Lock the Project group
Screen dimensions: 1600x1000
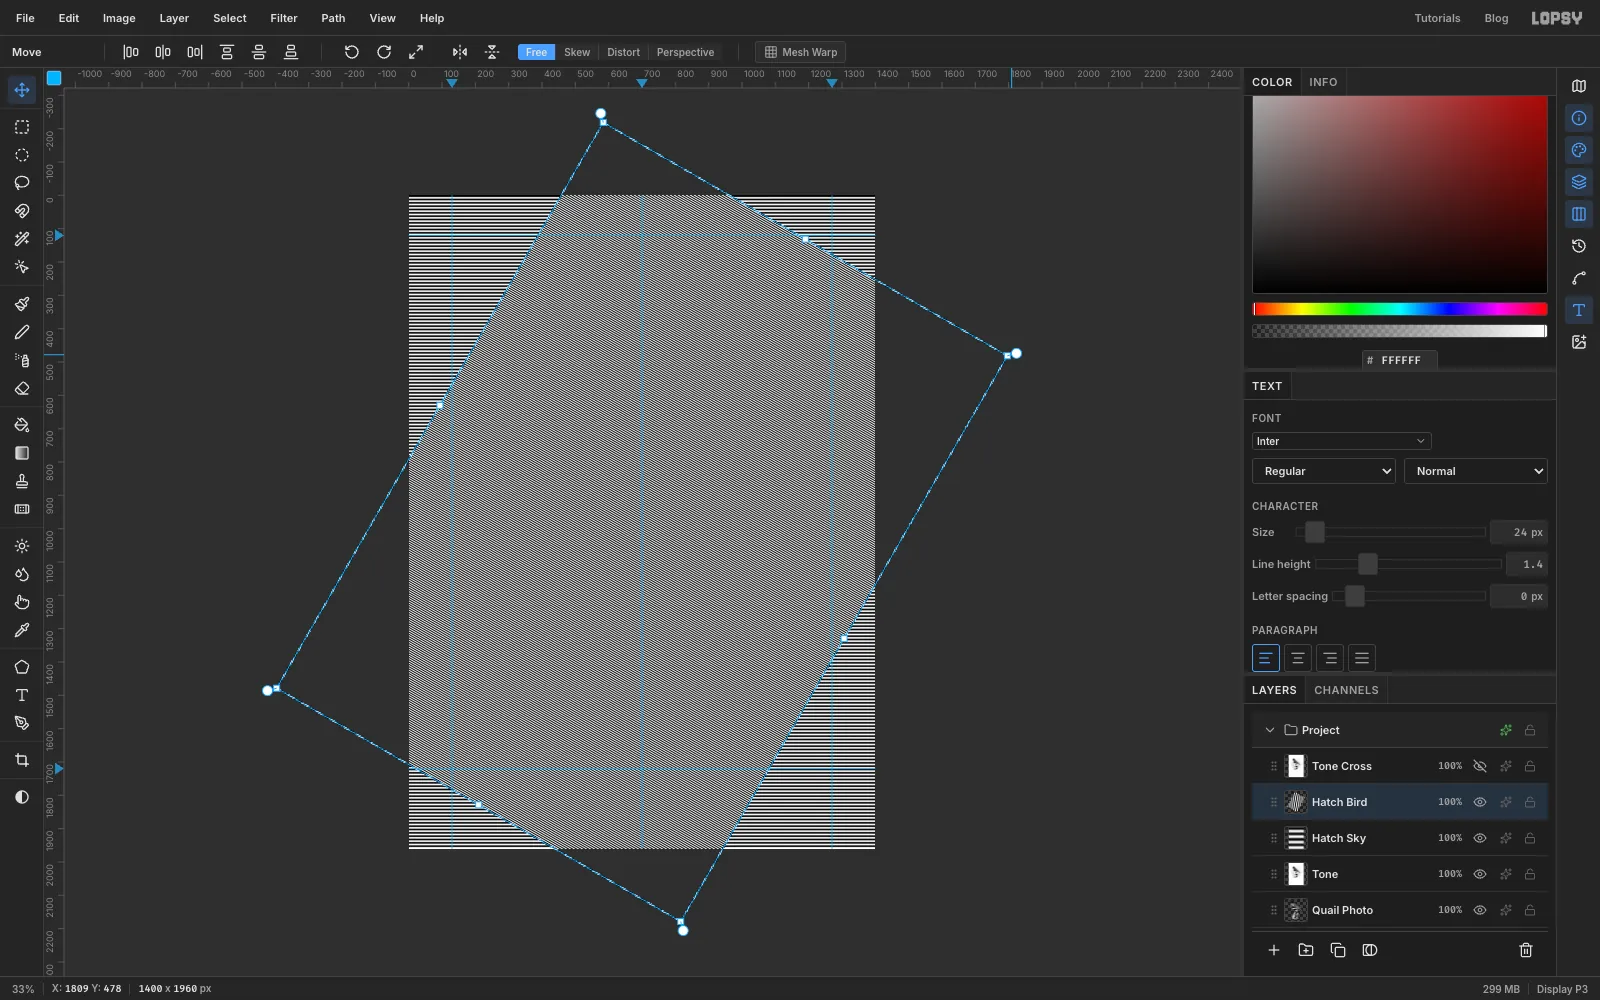pyautogui.click(x=1530, y=730)
